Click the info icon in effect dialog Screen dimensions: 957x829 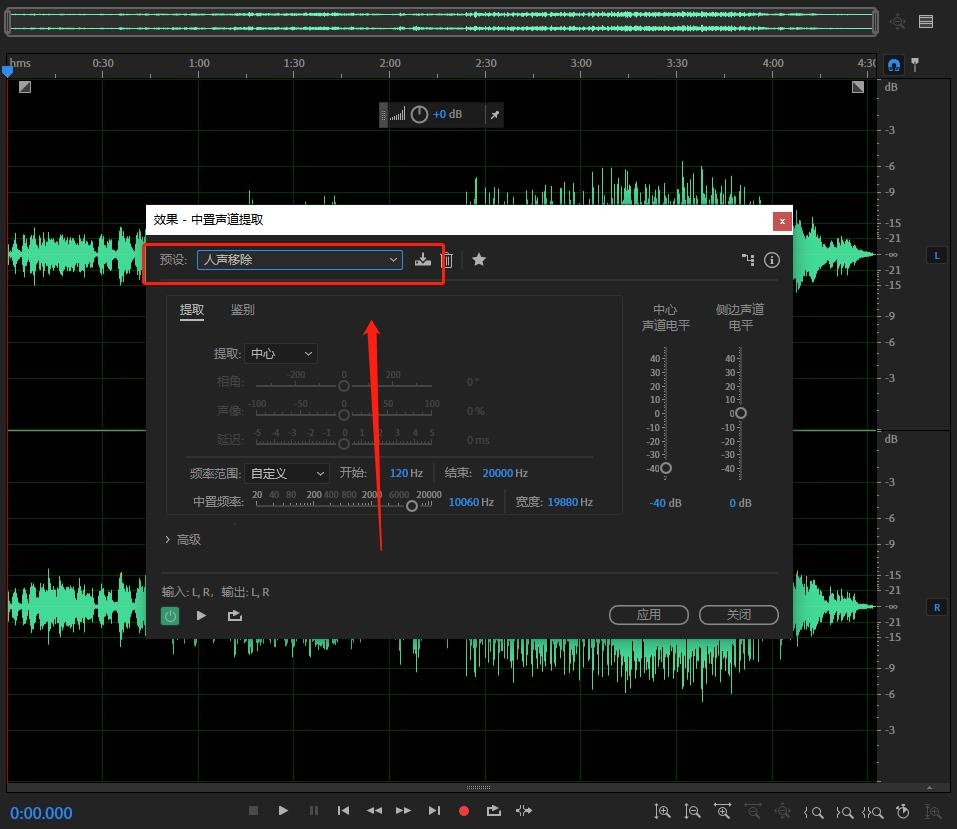[772, 260]
